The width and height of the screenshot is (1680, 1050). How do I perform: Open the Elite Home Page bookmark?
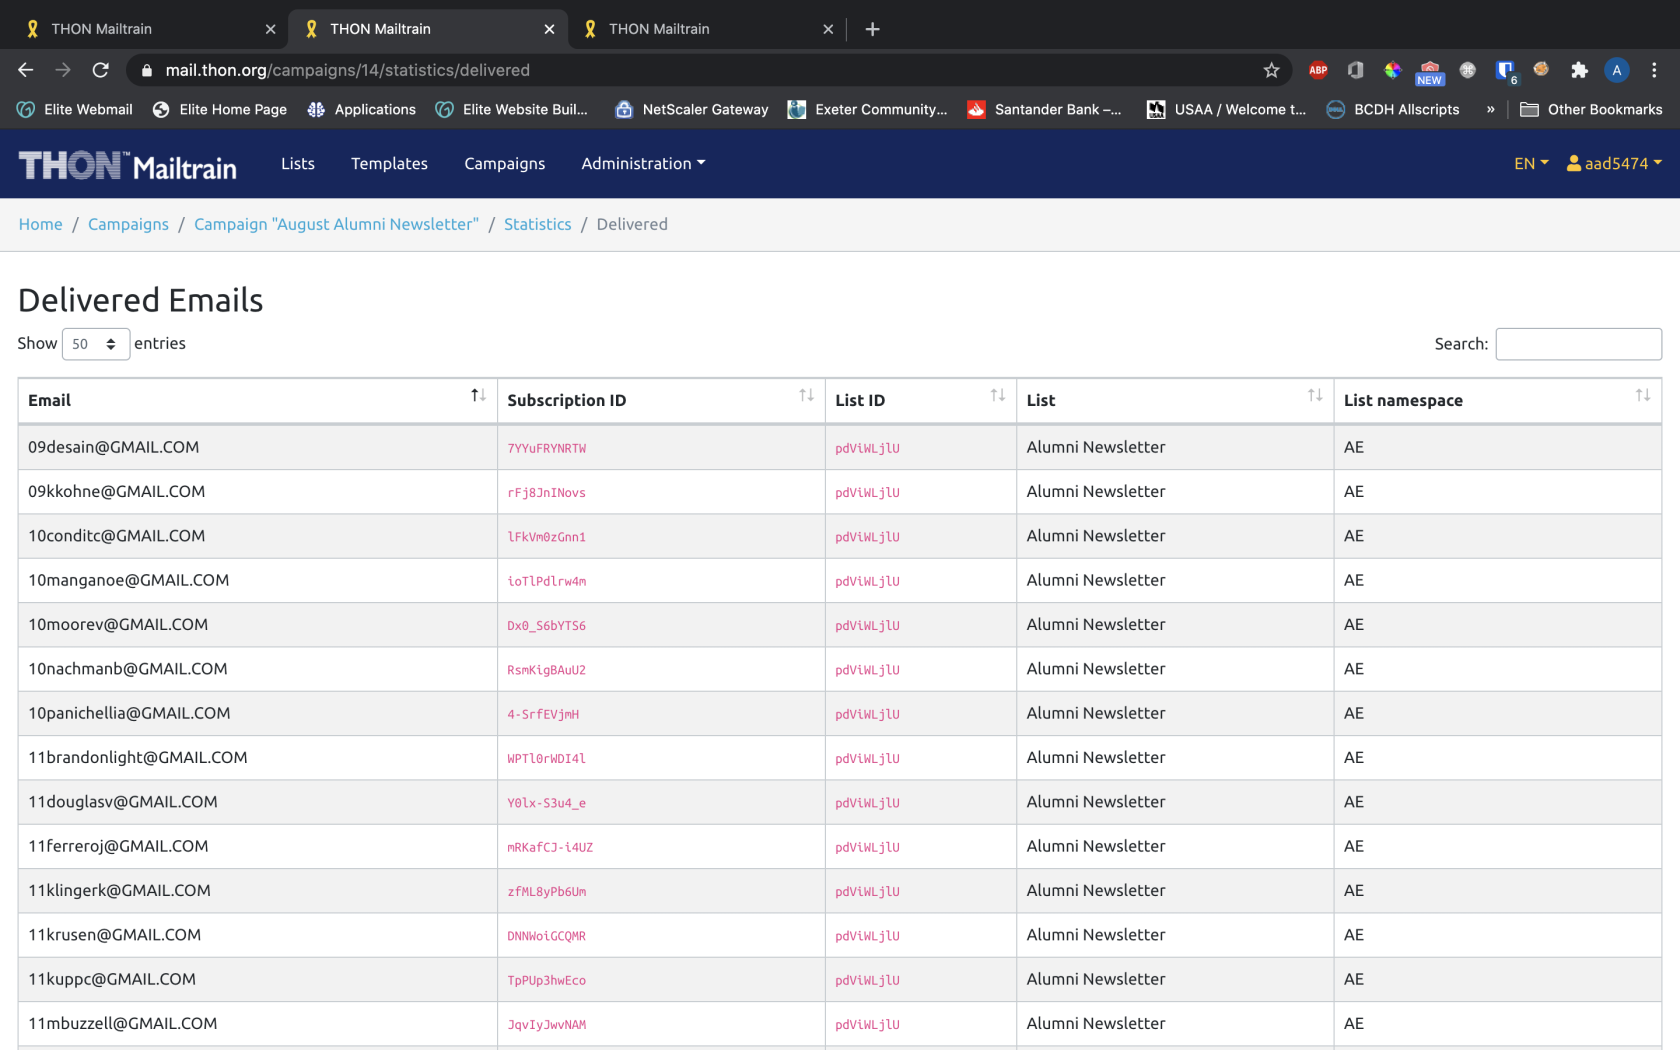tap(220, 109)
